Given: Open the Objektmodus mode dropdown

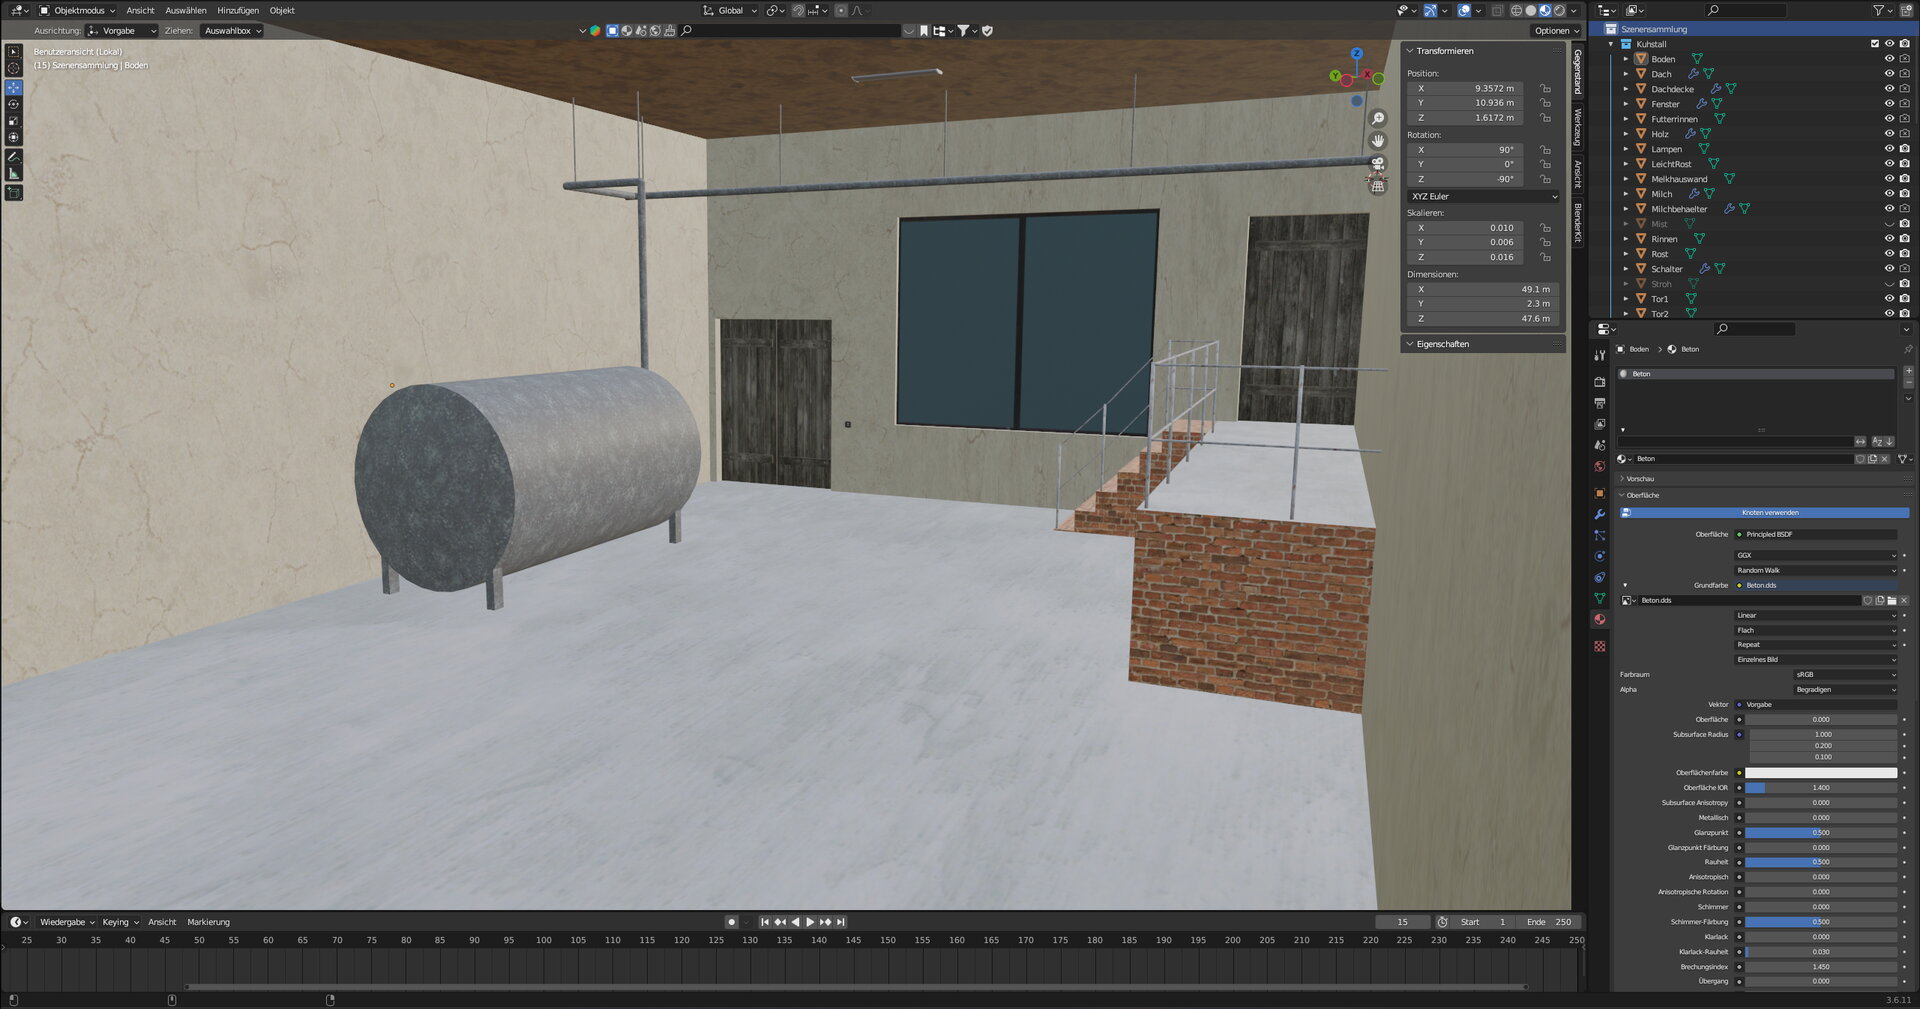Looking at the screenshot, I should tap(77, 10).
